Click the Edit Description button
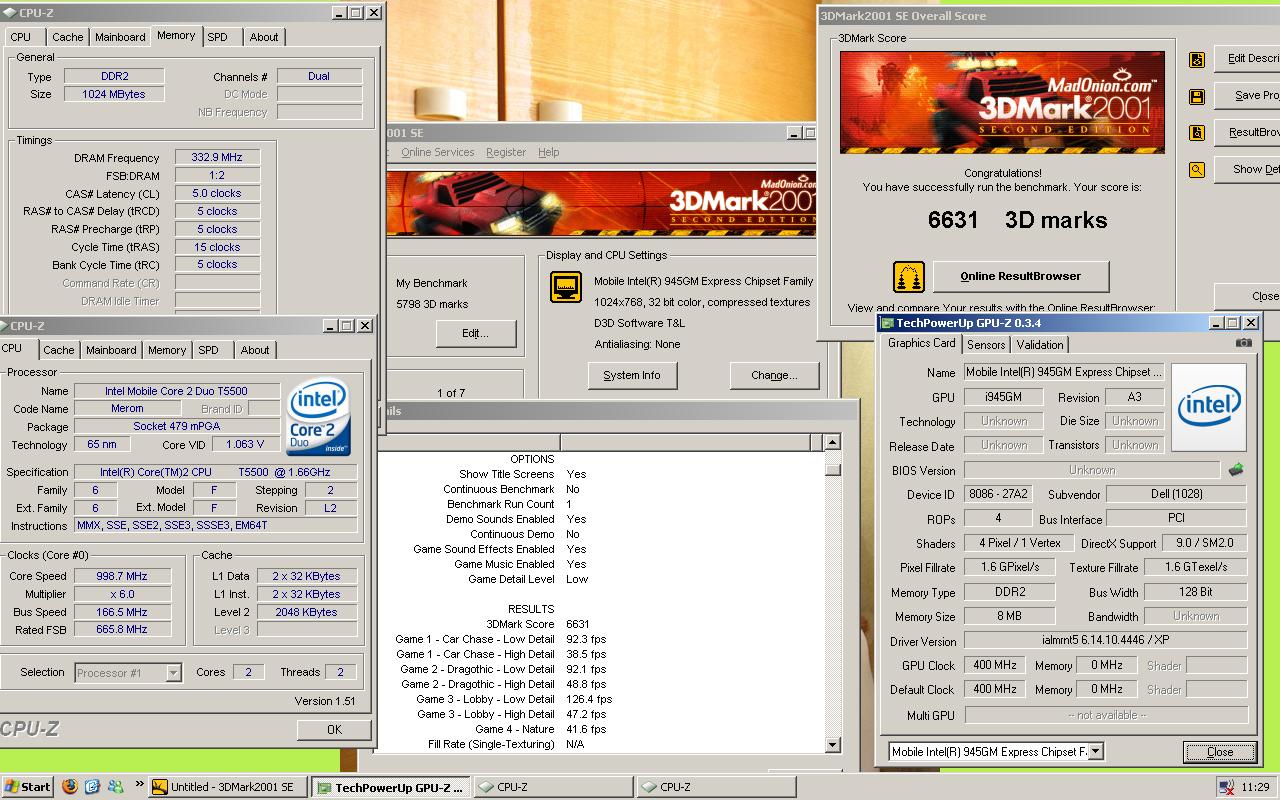The width and height of the screenshot is (1280, 800). point(1247,58)
